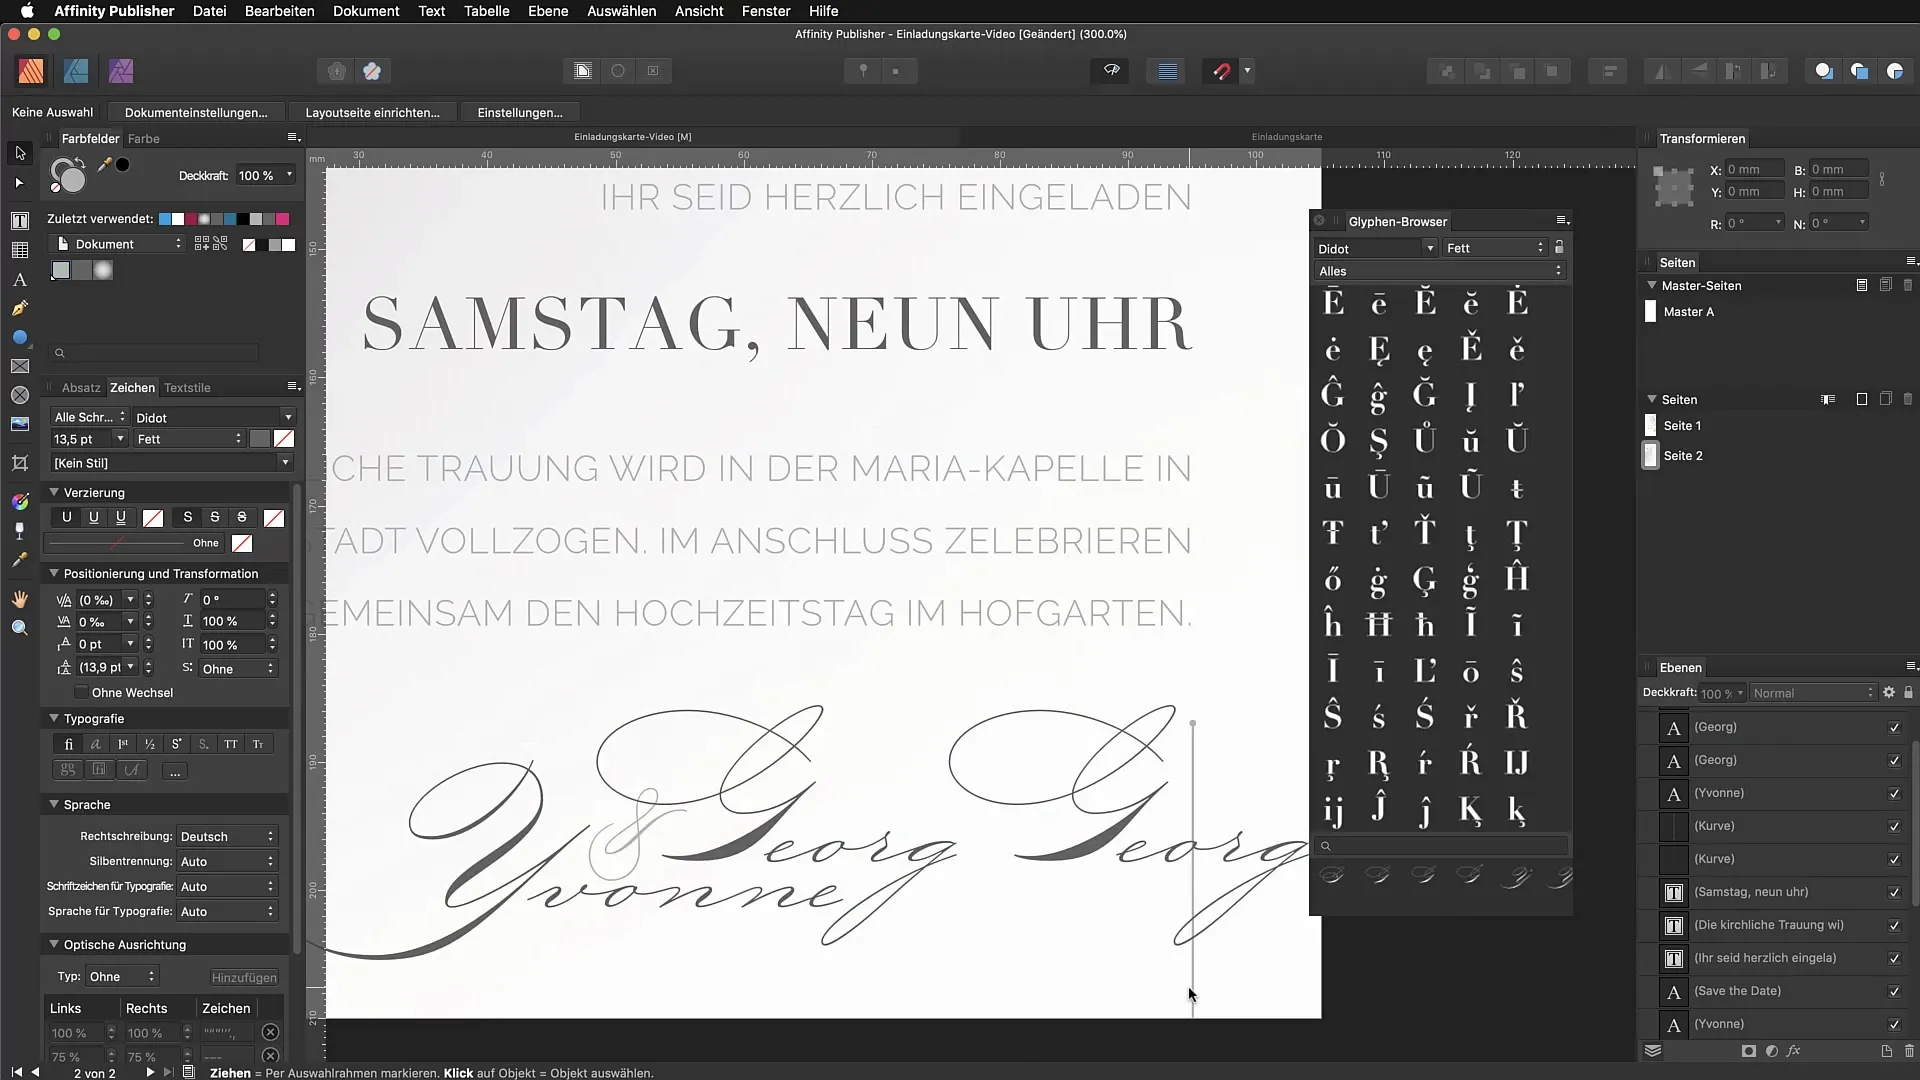Select the Move tool arrow

coord(19,153)
